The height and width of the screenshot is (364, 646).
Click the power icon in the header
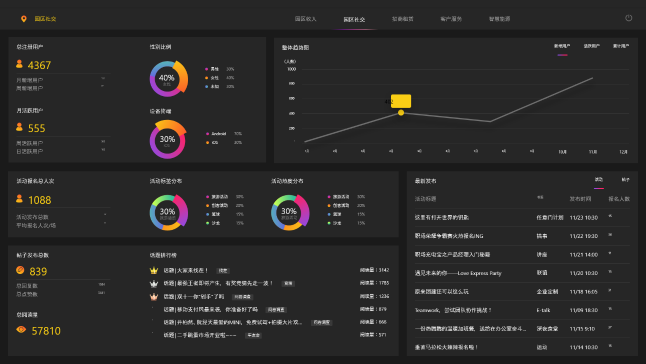[628, 18]
